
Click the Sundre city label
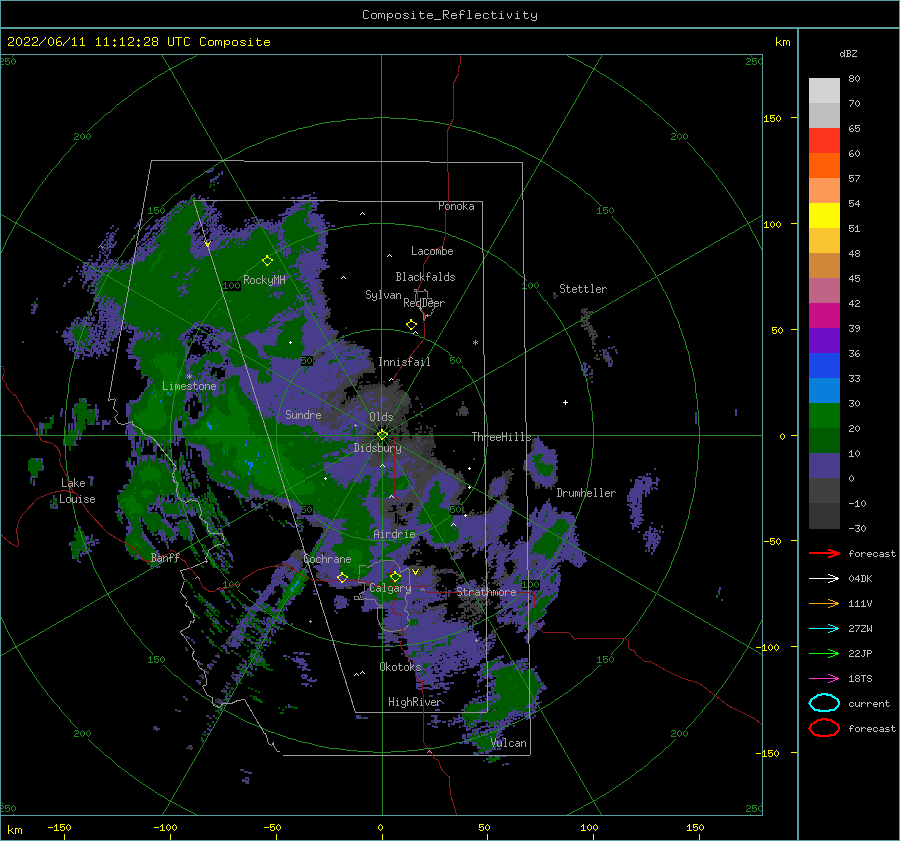(x=303, y=414)
